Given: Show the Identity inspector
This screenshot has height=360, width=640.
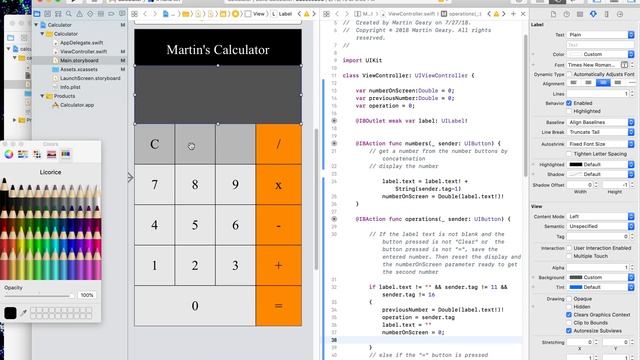Looking at the screenshot, I should (580, 14).
